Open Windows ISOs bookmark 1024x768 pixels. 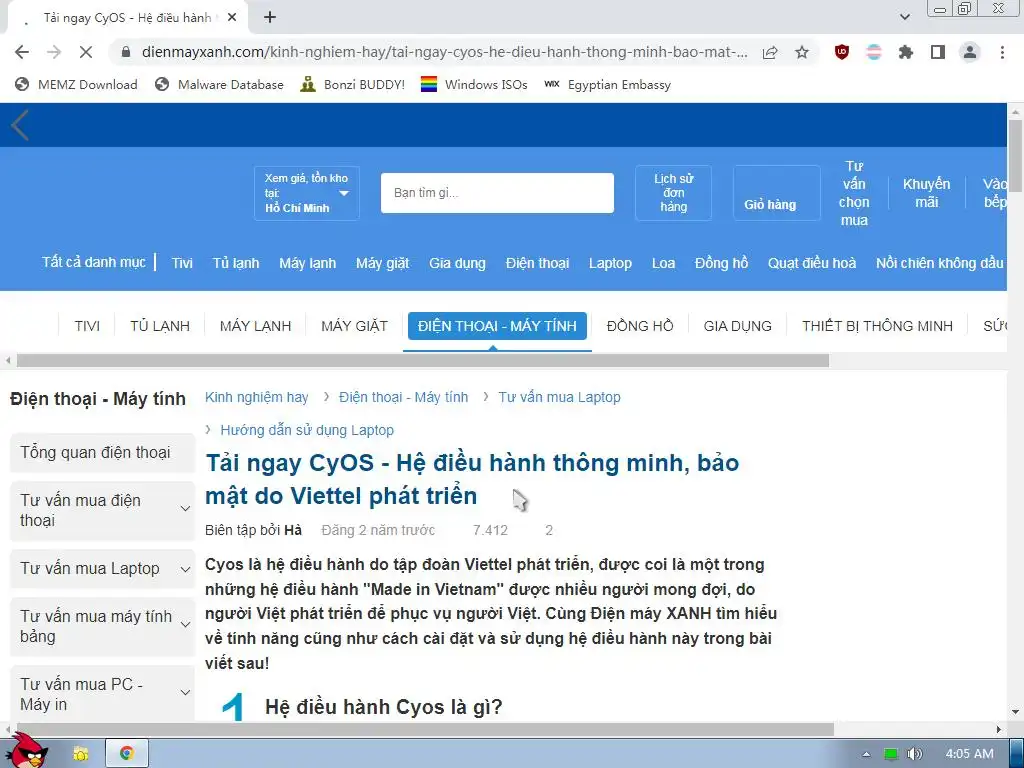point(474,84)
